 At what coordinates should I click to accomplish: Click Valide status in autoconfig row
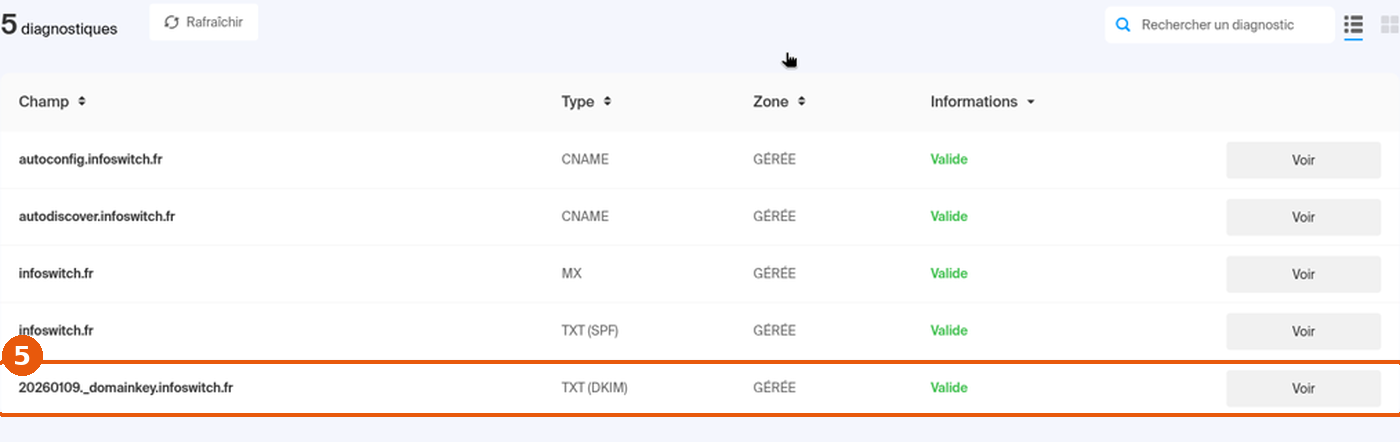(x=949, y=159)
